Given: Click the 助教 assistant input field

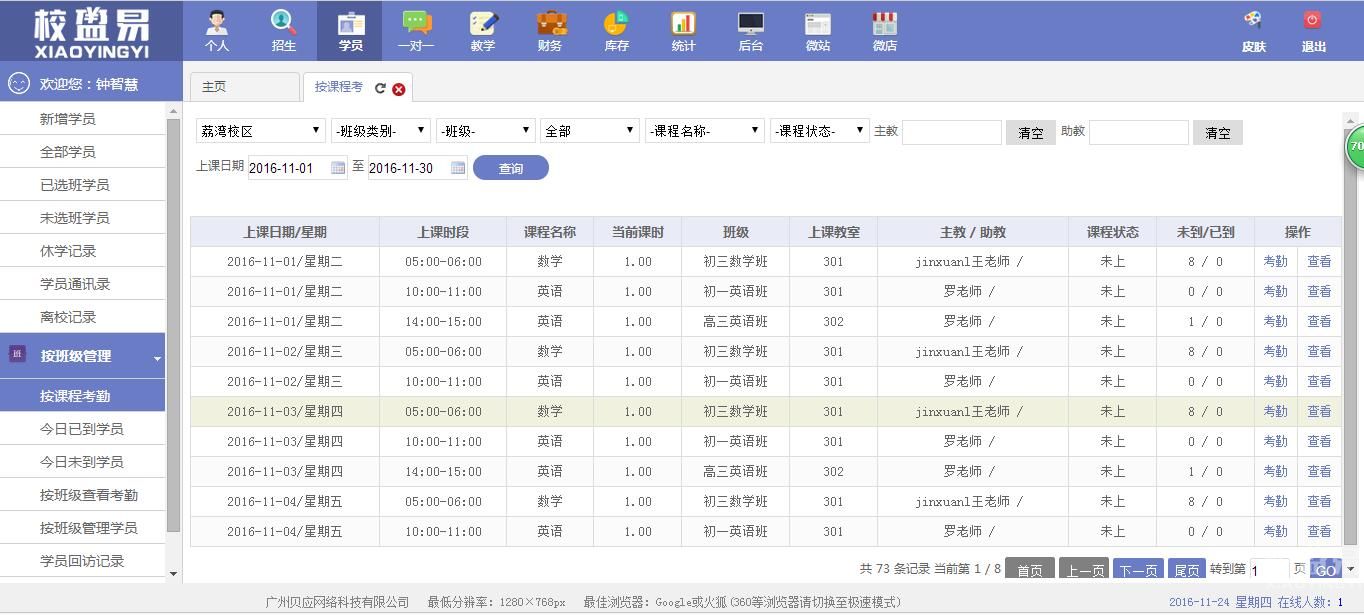Looking at the screenshot, I should 1139,132.
